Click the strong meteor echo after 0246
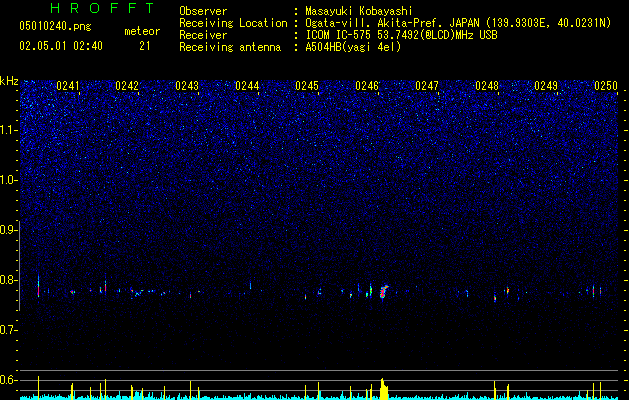 pos(384,292)
